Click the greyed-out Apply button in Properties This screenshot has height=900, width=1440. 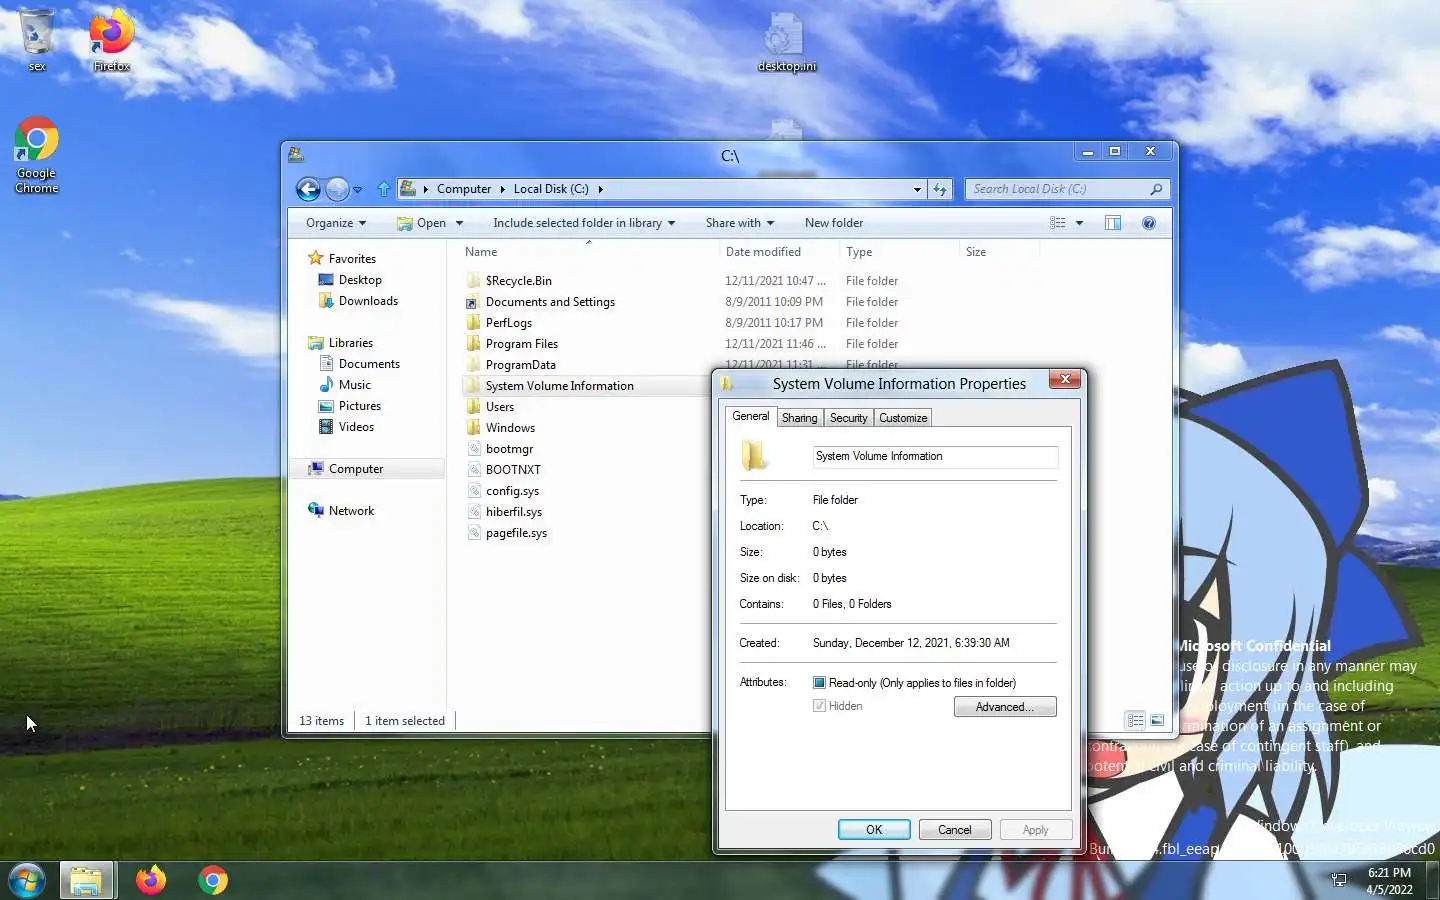point(1035,830)
